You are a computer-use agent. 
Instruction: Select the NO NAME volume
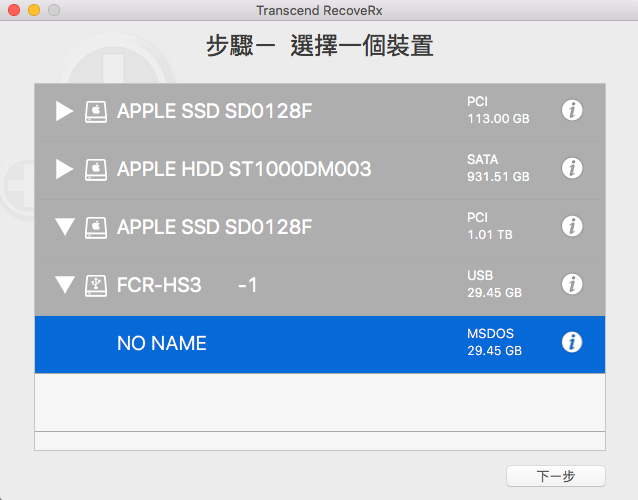pyautogui.click(x=320, y=344)
